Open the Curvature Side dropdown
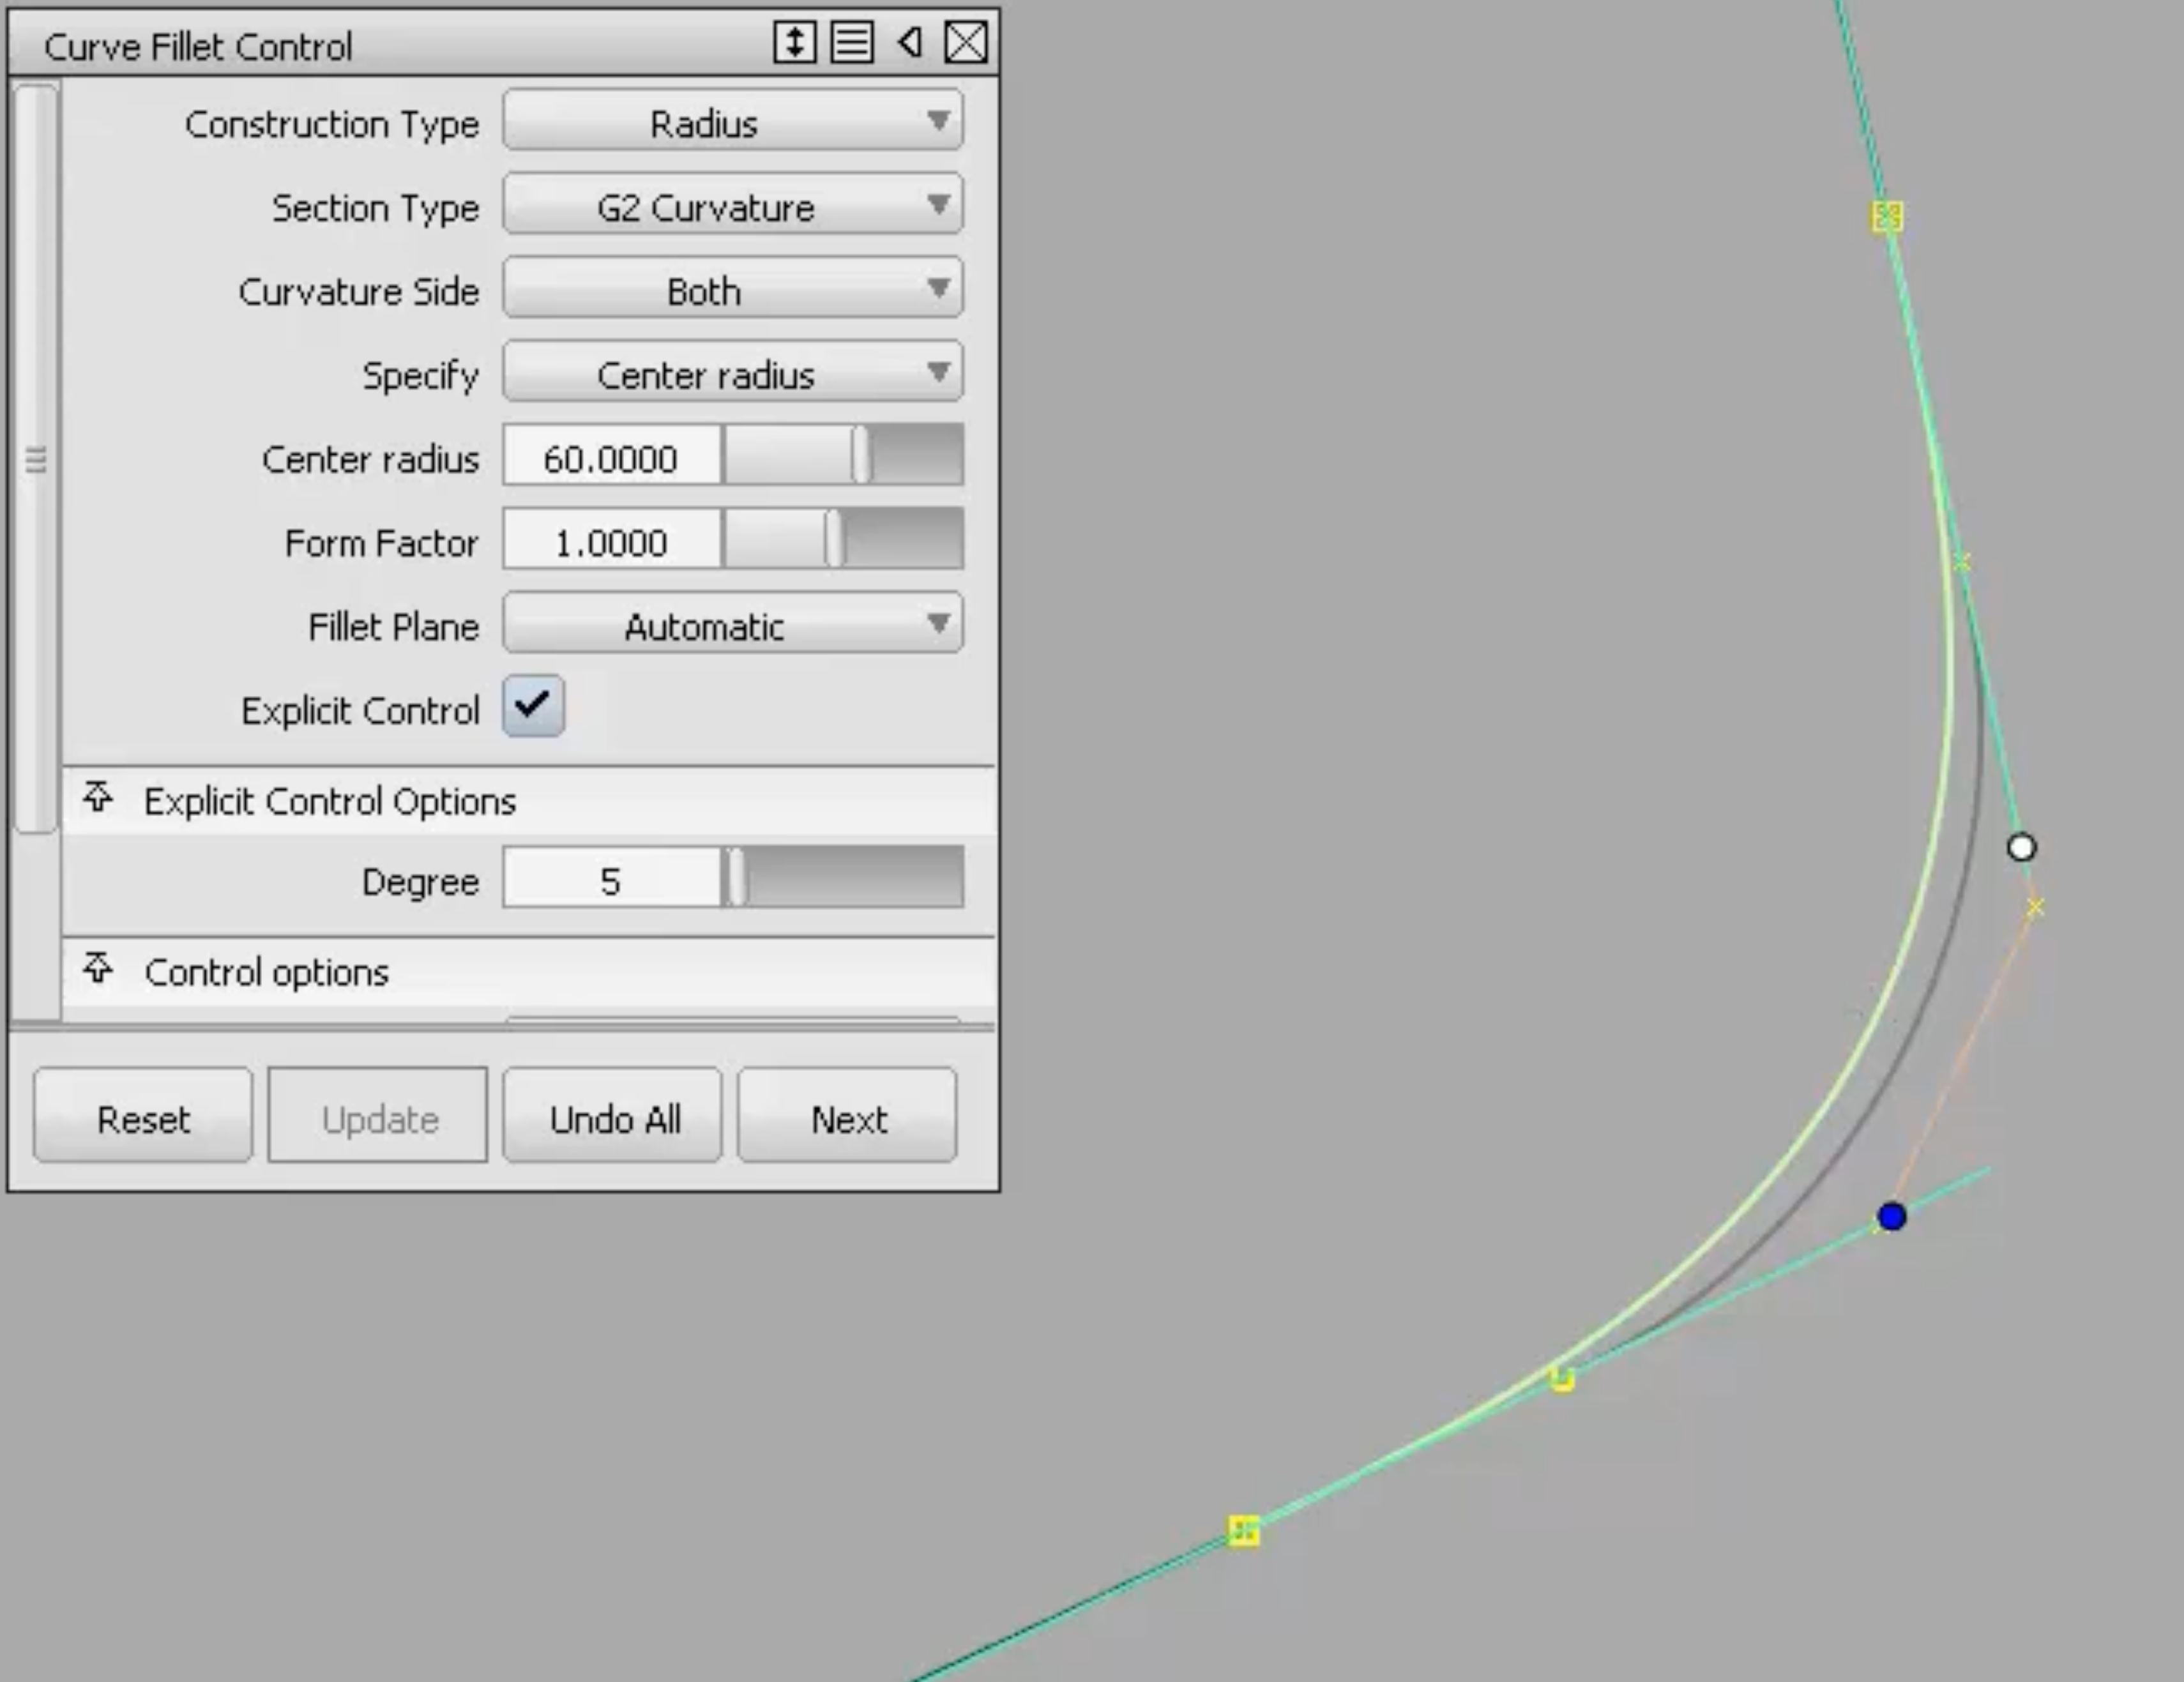Screen dimensions: 2184x1682 733,290
